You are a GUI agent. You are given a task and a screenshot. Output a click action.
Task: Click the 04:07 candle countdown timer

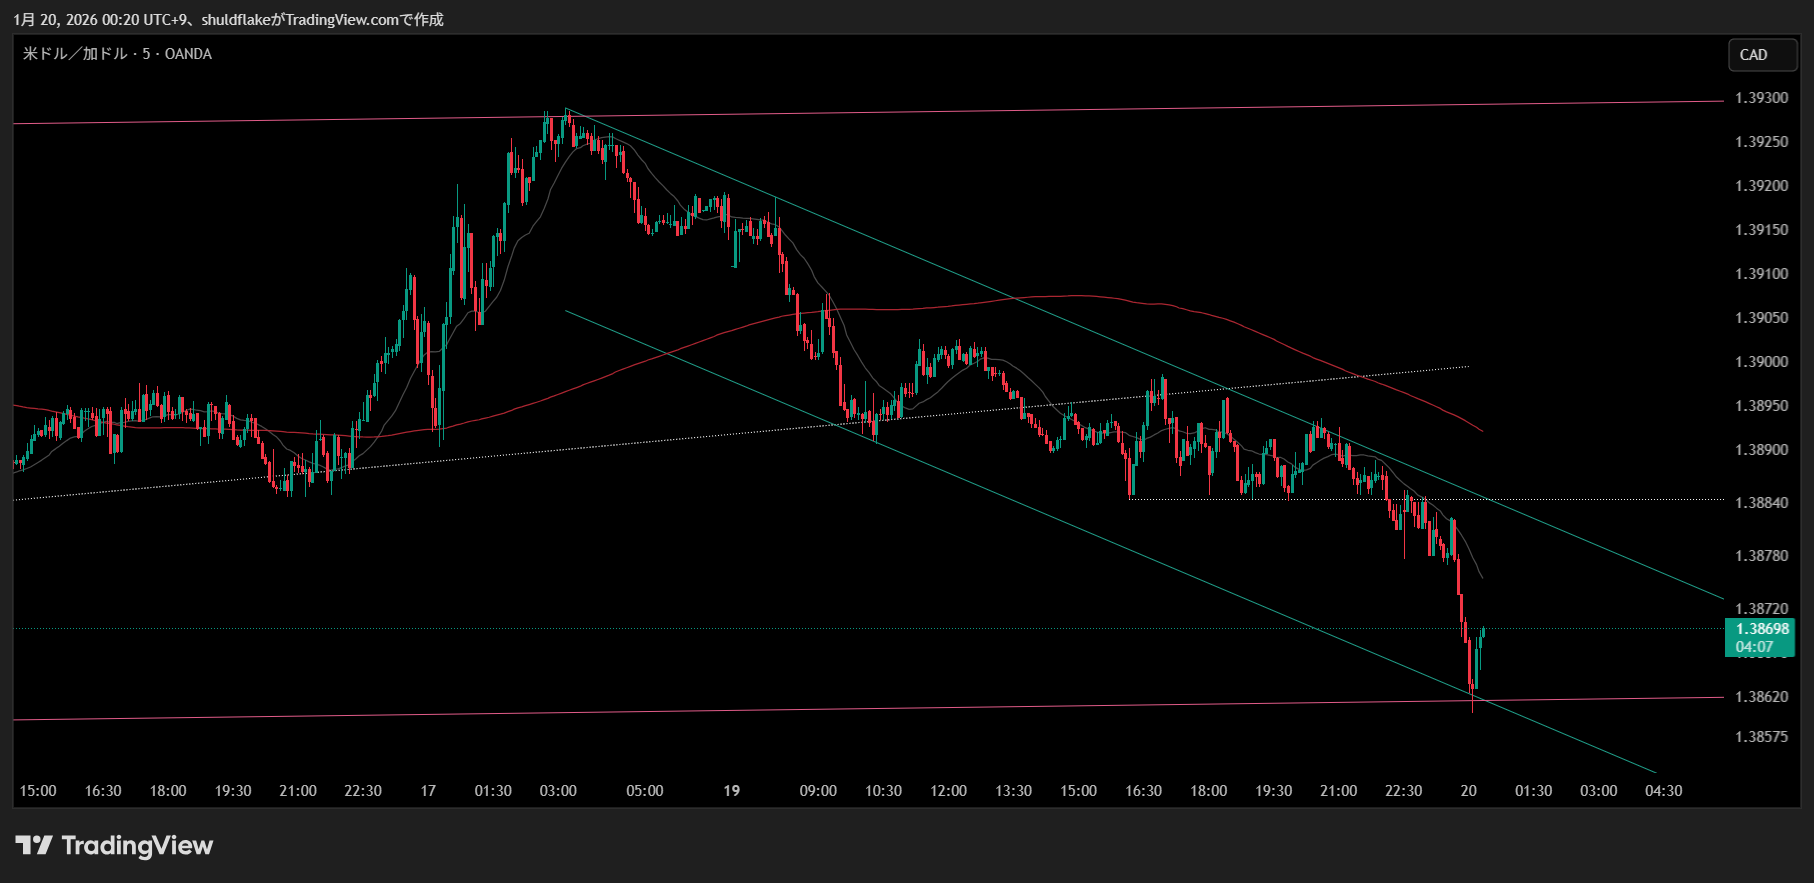tap(1754, 647)
